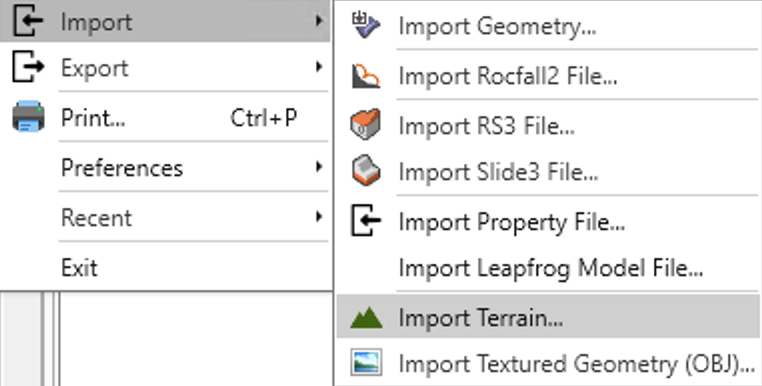Expand the Export submenu arrow
This screenshot has height=386, width=762.
pos(319,67)
